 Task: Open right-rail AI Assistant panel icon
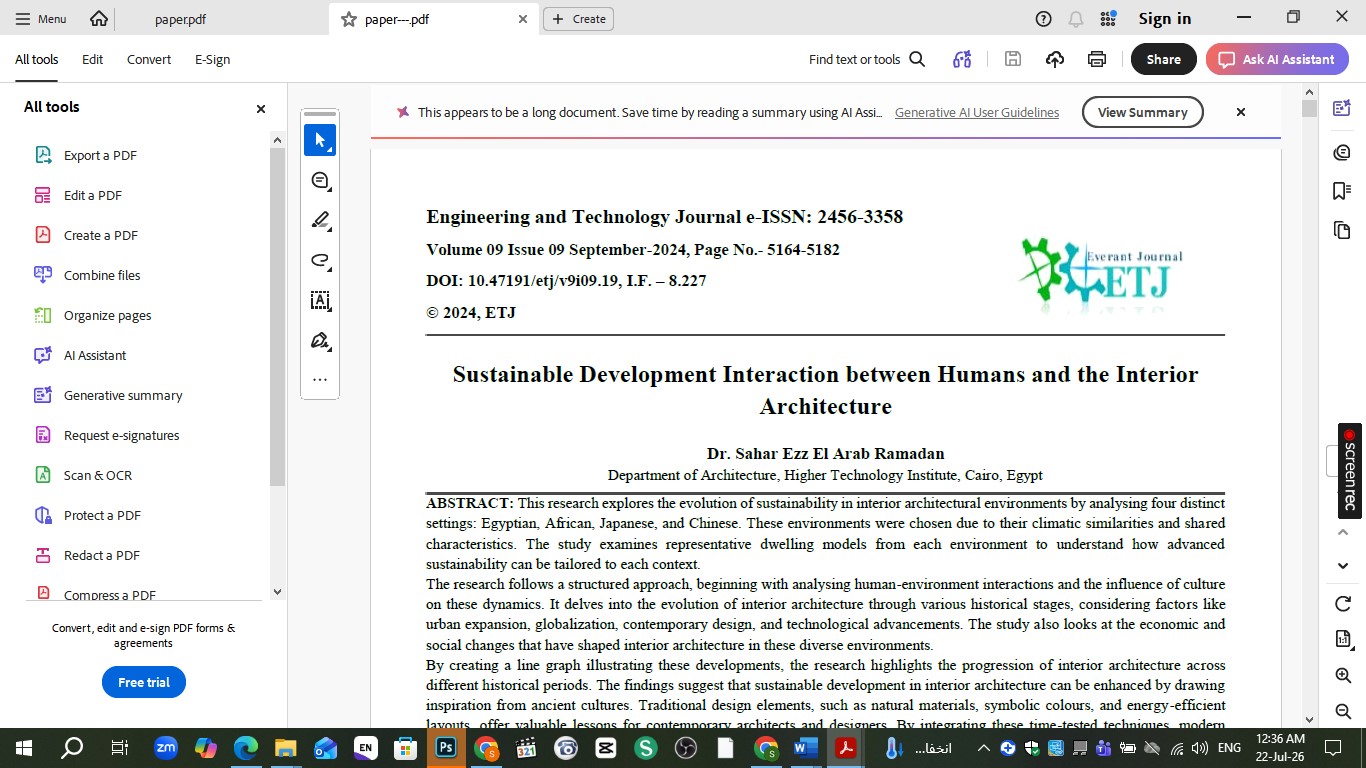point(1342,108)
